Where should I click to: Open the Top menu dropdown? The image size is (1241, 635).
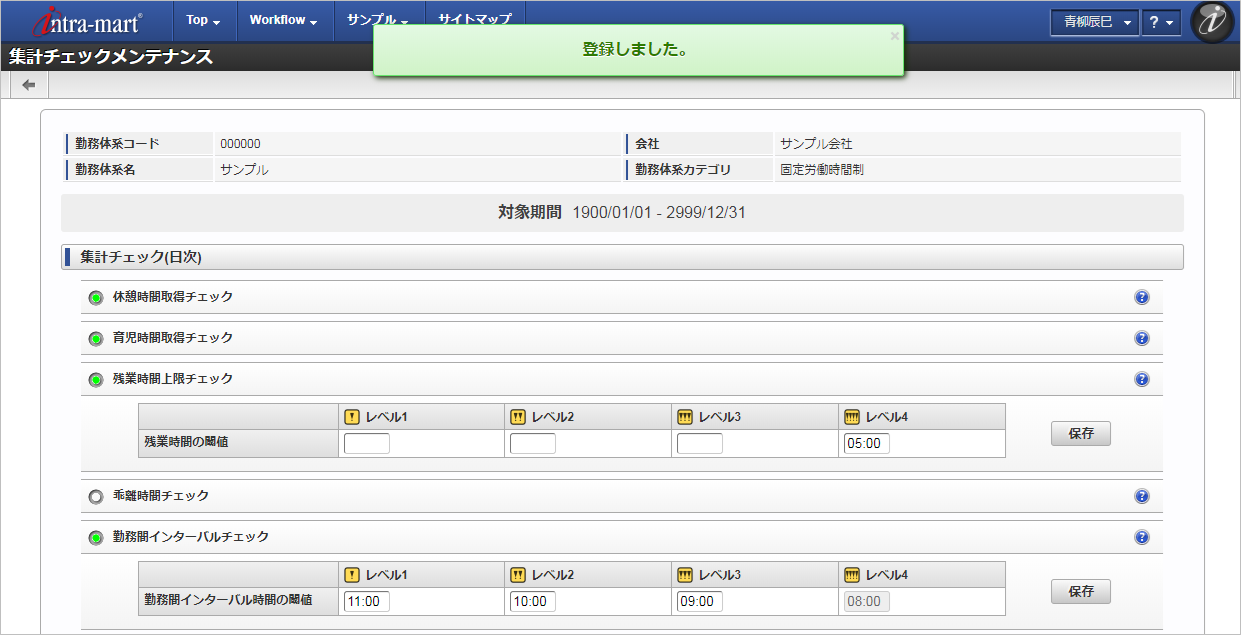pyautogui.click(x=204, y=20)
